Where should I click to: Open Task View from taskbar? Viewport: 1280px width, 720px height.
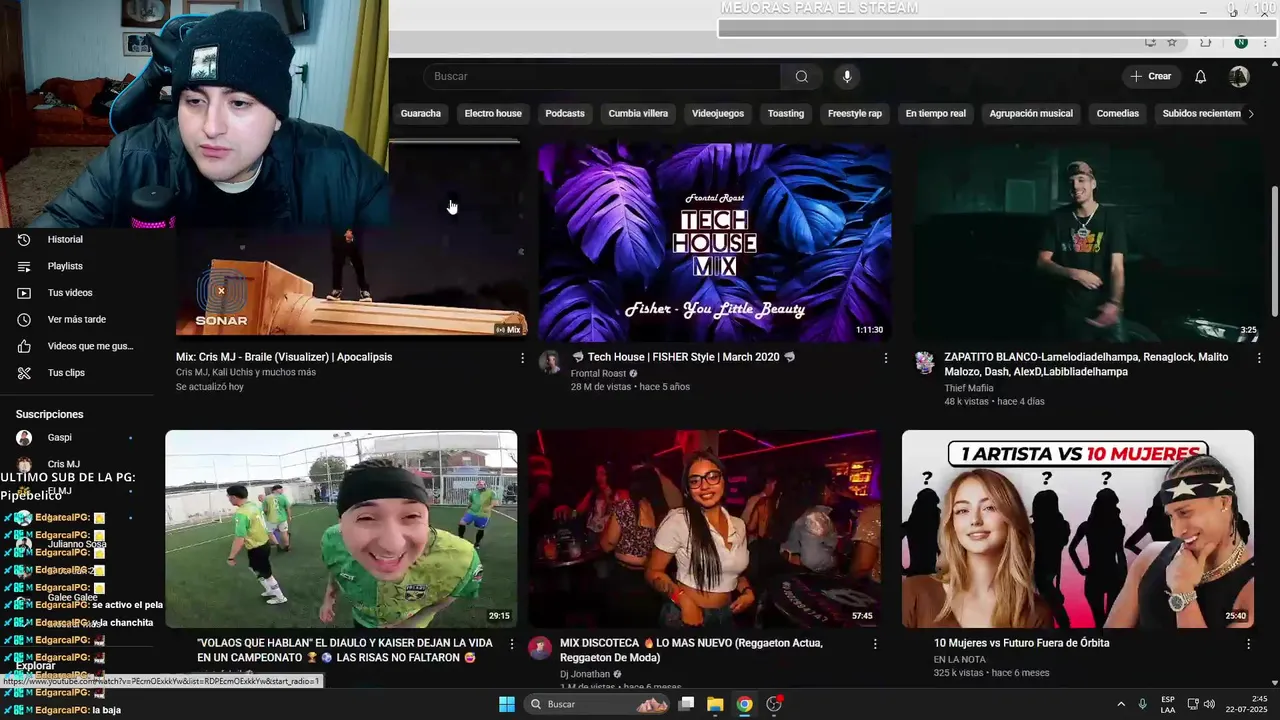pyautogui.click(x=686, y=704)
